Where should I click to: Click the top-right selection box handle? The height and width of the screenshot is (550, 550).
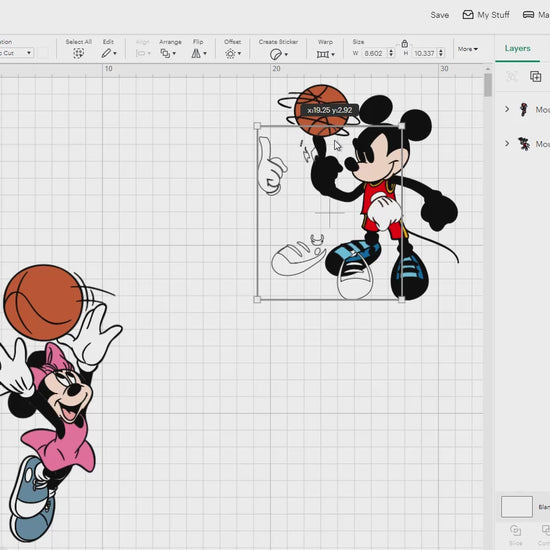pos(402,126)
